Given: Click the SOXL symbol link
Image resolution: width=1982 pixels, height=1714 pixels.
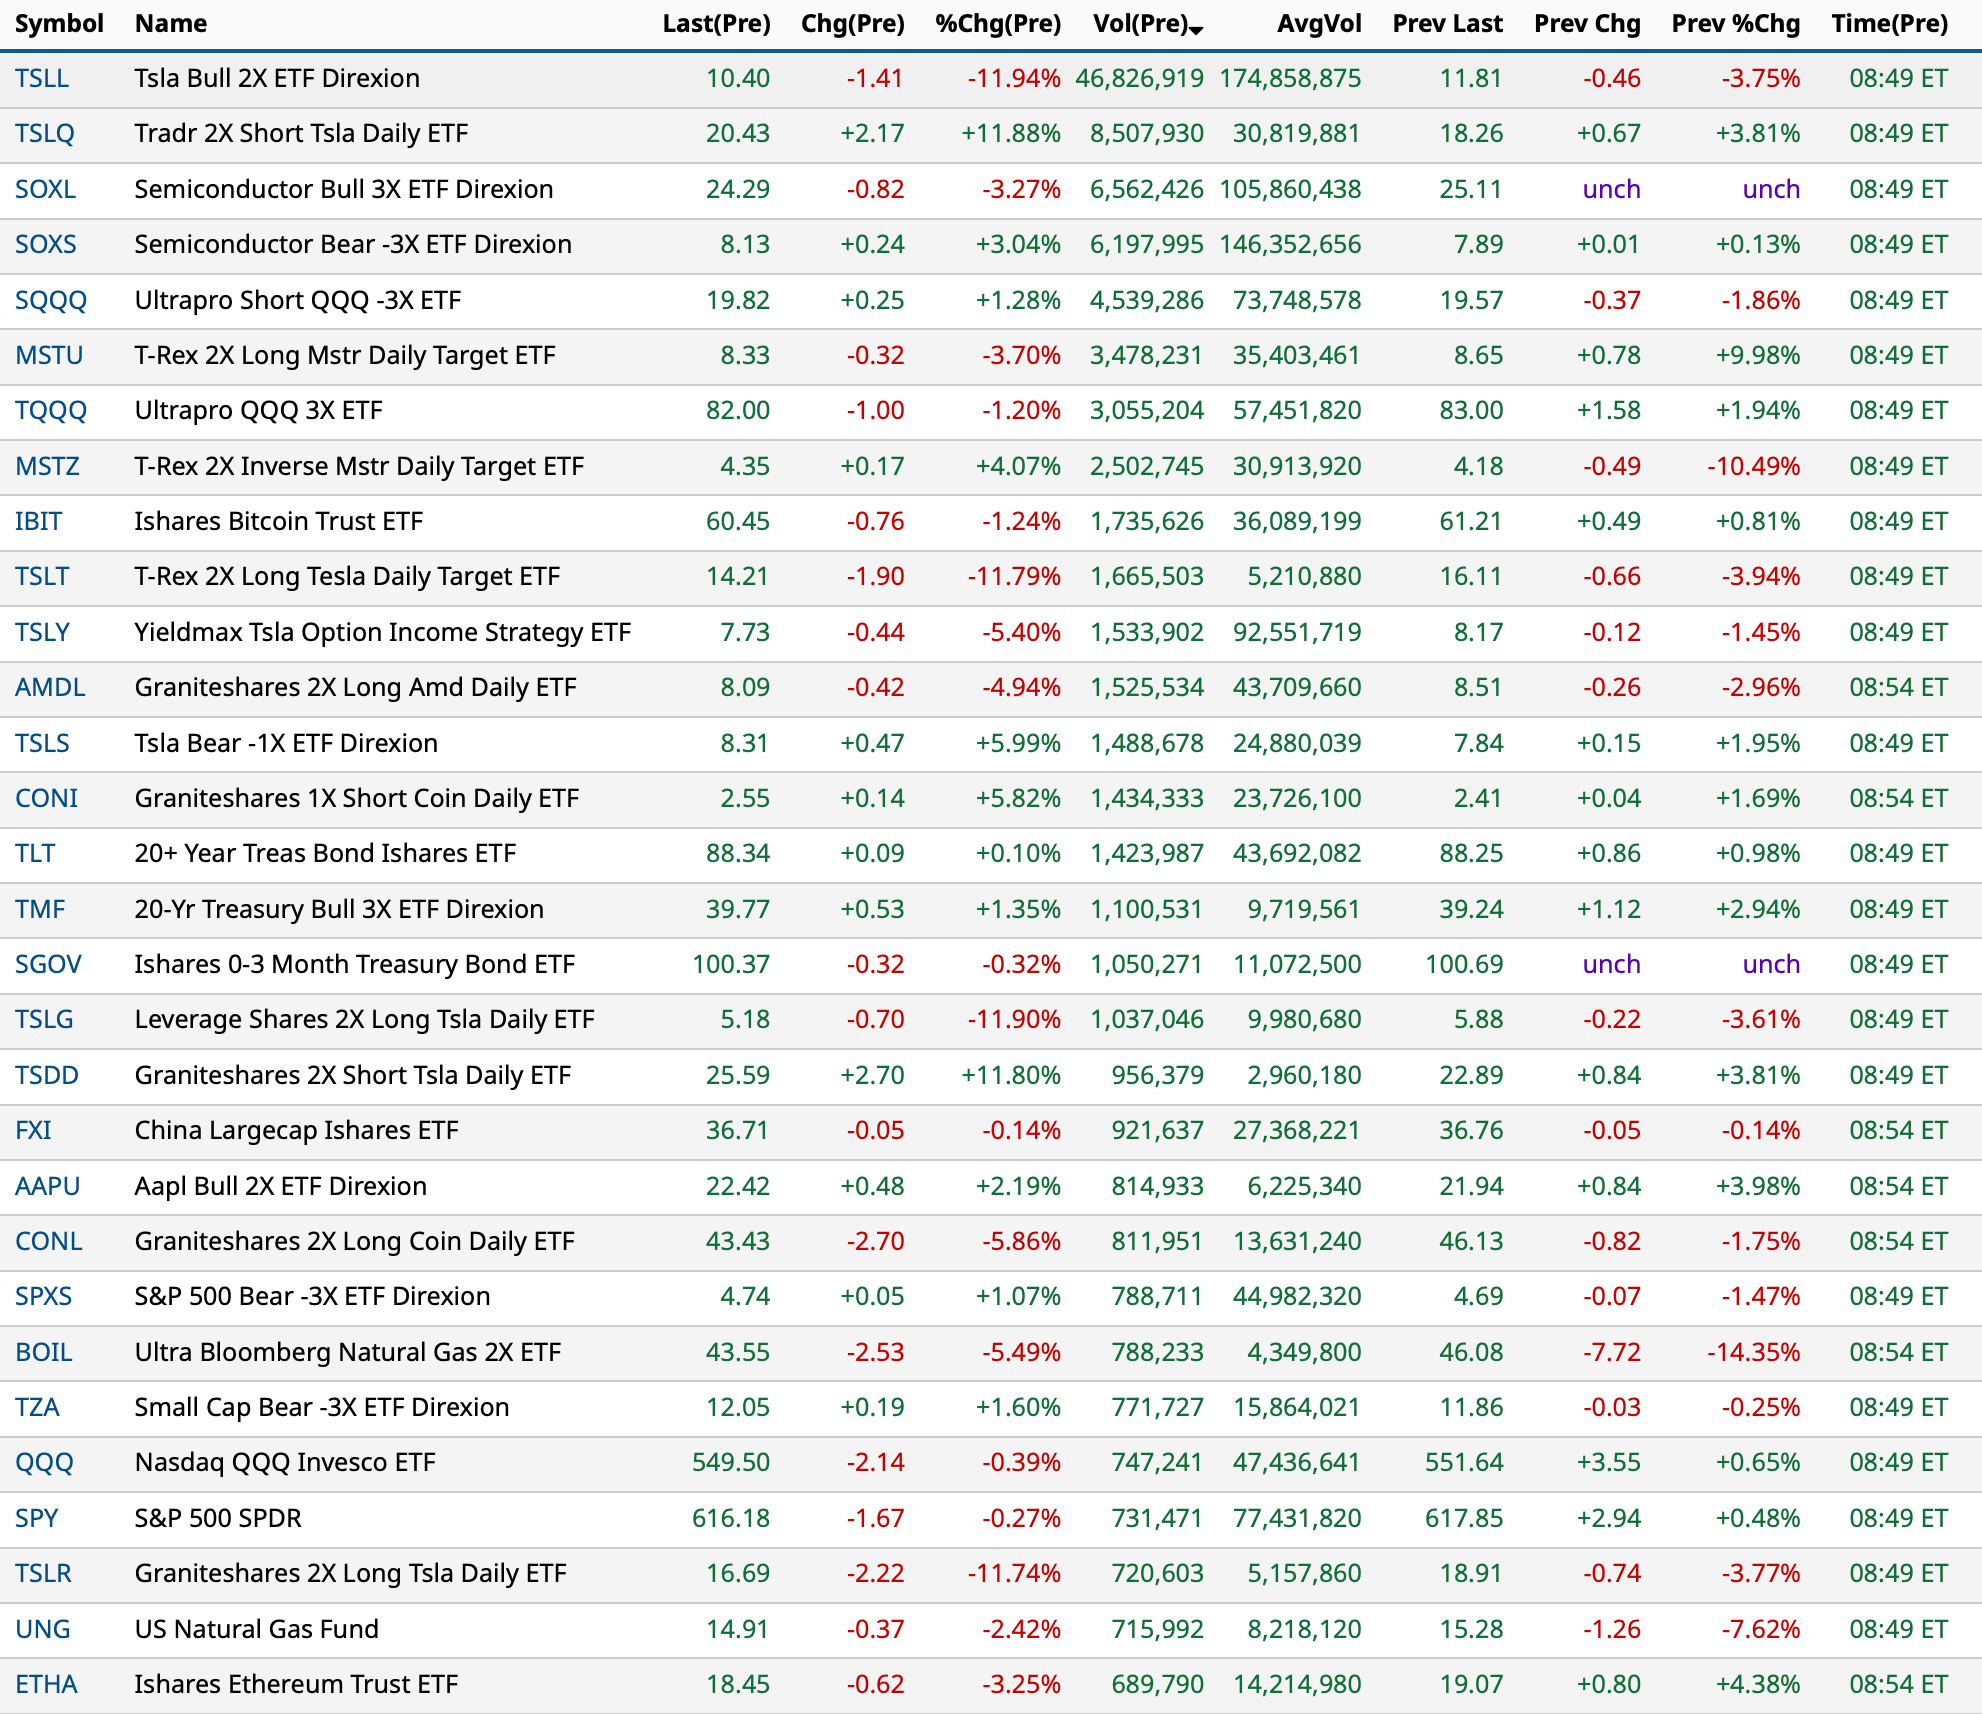Looking at the screenshot, I should tap(45, 189).
